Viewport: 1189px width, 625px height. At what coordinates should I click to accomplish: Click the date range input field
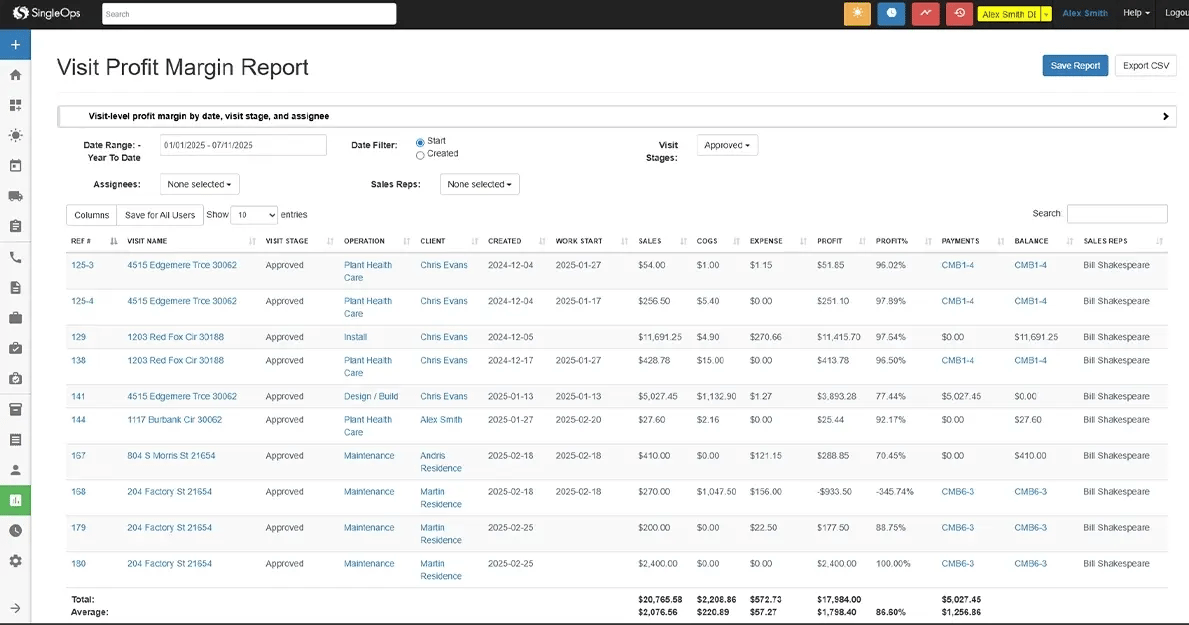click(x=243, y=145)
